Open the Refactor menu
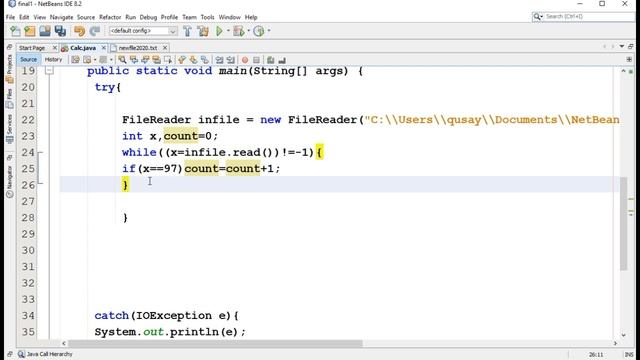This screenshot has height=360, width=640. pyautogui.click(x=110, y=17)
